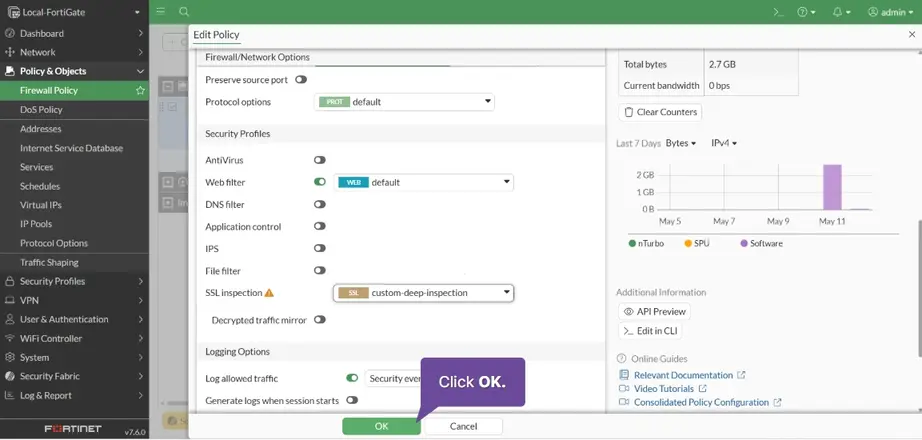
Task: Toggle Log allowed traffic switch
Action: pos(352,378)
